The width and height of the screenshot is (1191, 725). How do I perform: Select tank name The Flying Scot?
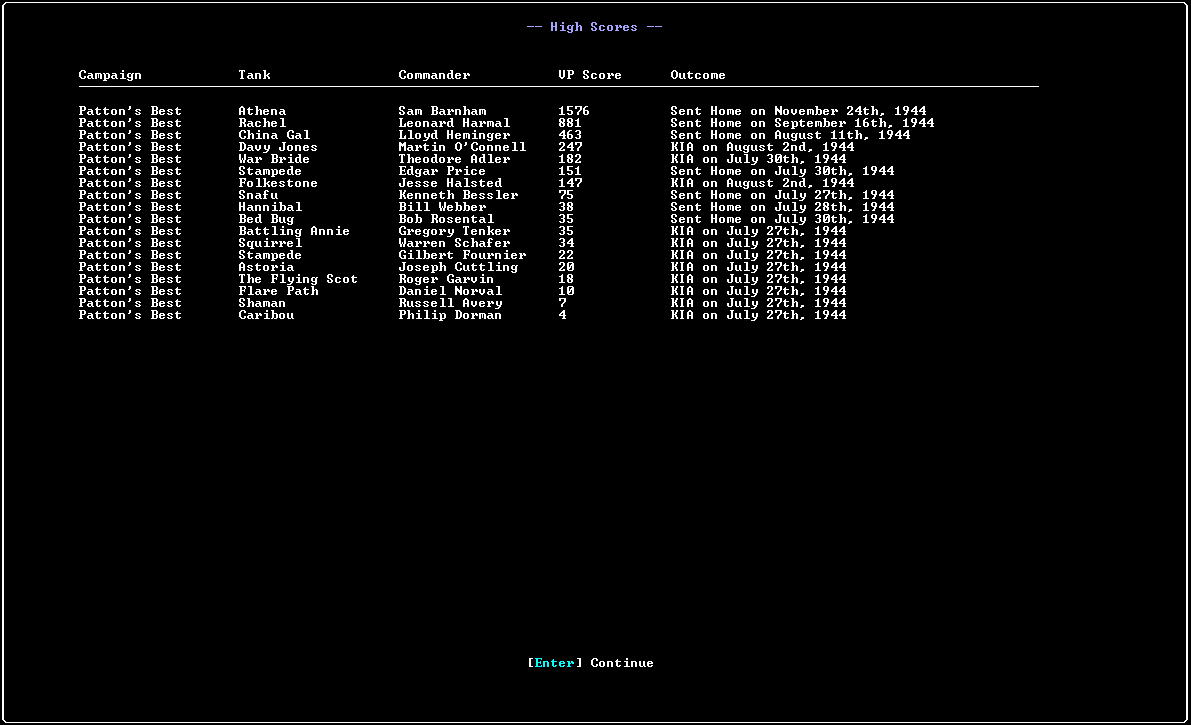tap(298, 279)
